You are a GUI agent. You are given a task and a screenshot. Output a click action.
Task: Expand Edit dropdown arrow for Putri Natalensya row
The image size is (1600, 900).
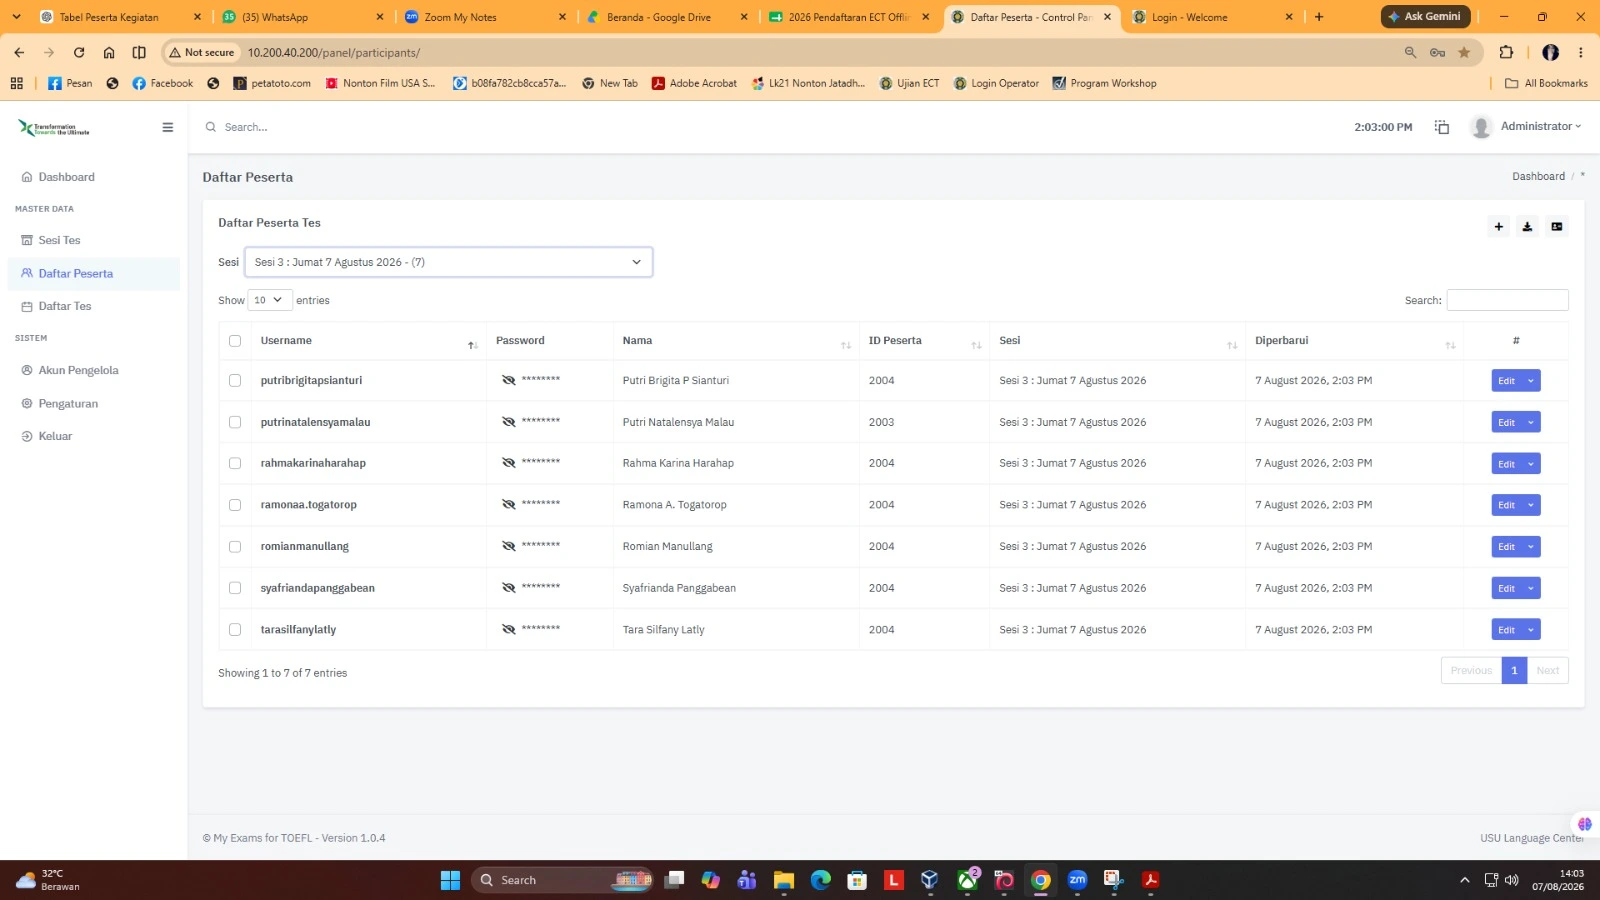[1531, 422]
